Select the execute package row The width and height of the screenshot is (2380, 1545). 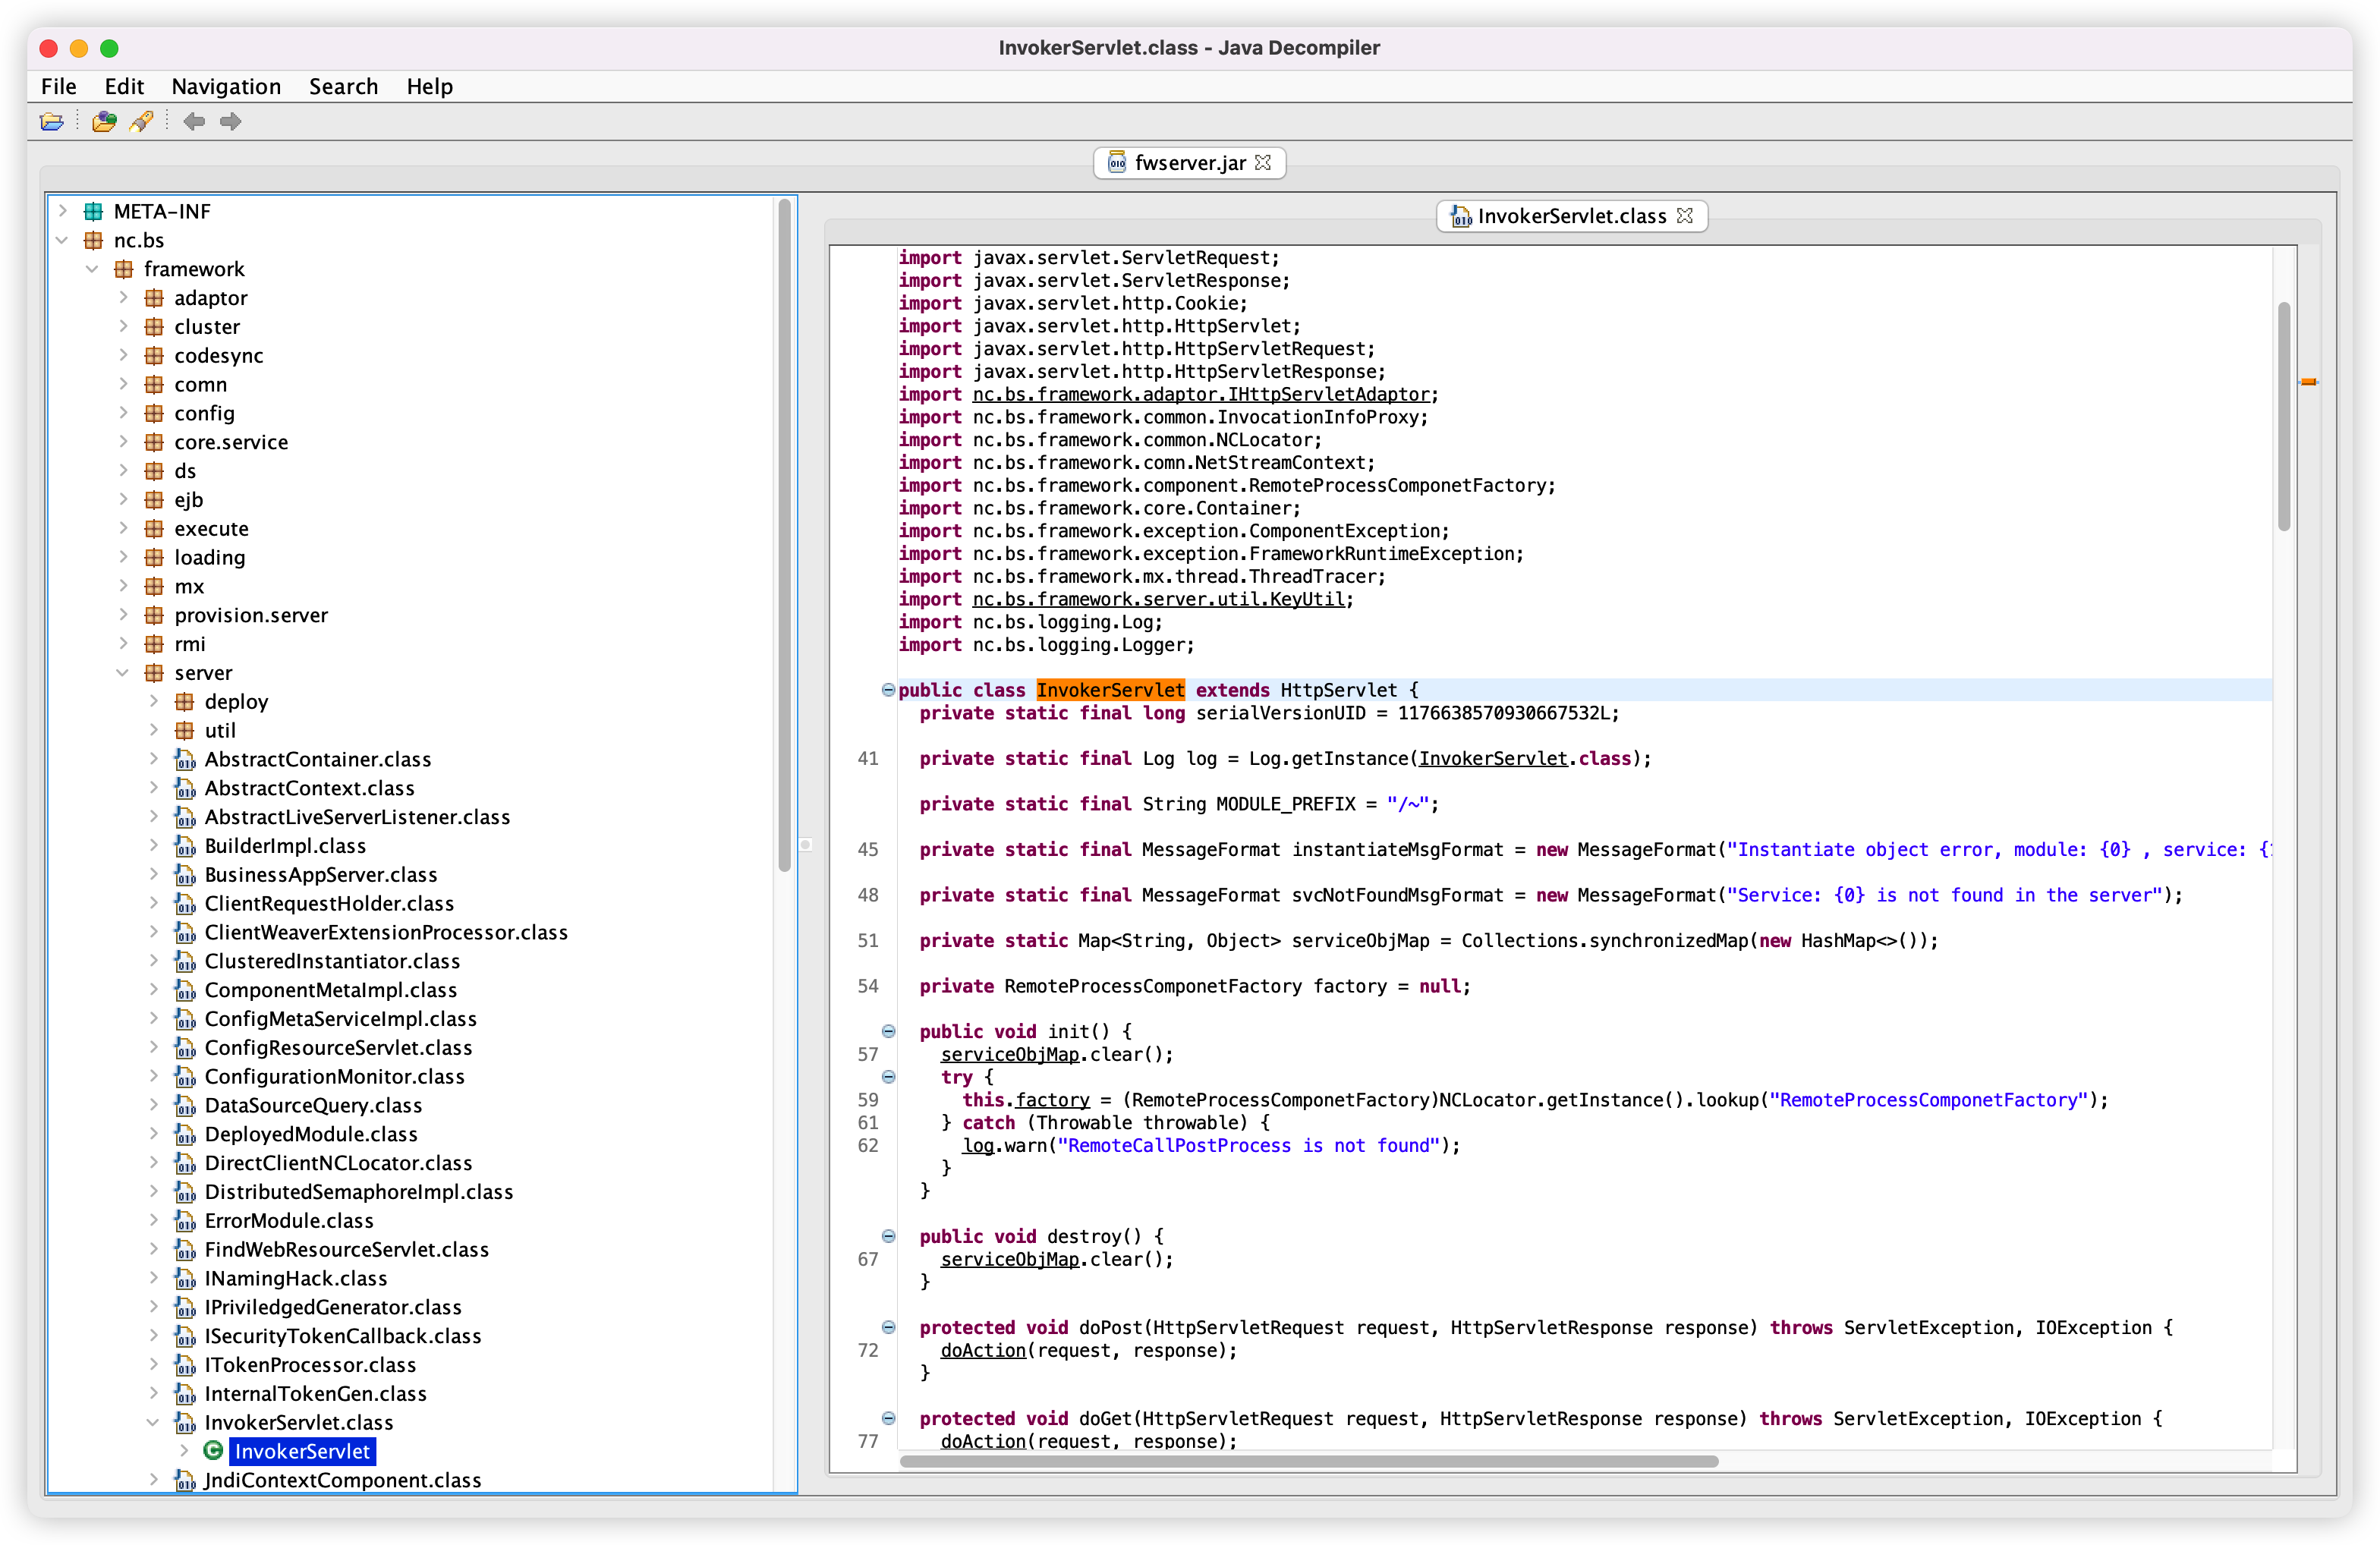[211, 529]
